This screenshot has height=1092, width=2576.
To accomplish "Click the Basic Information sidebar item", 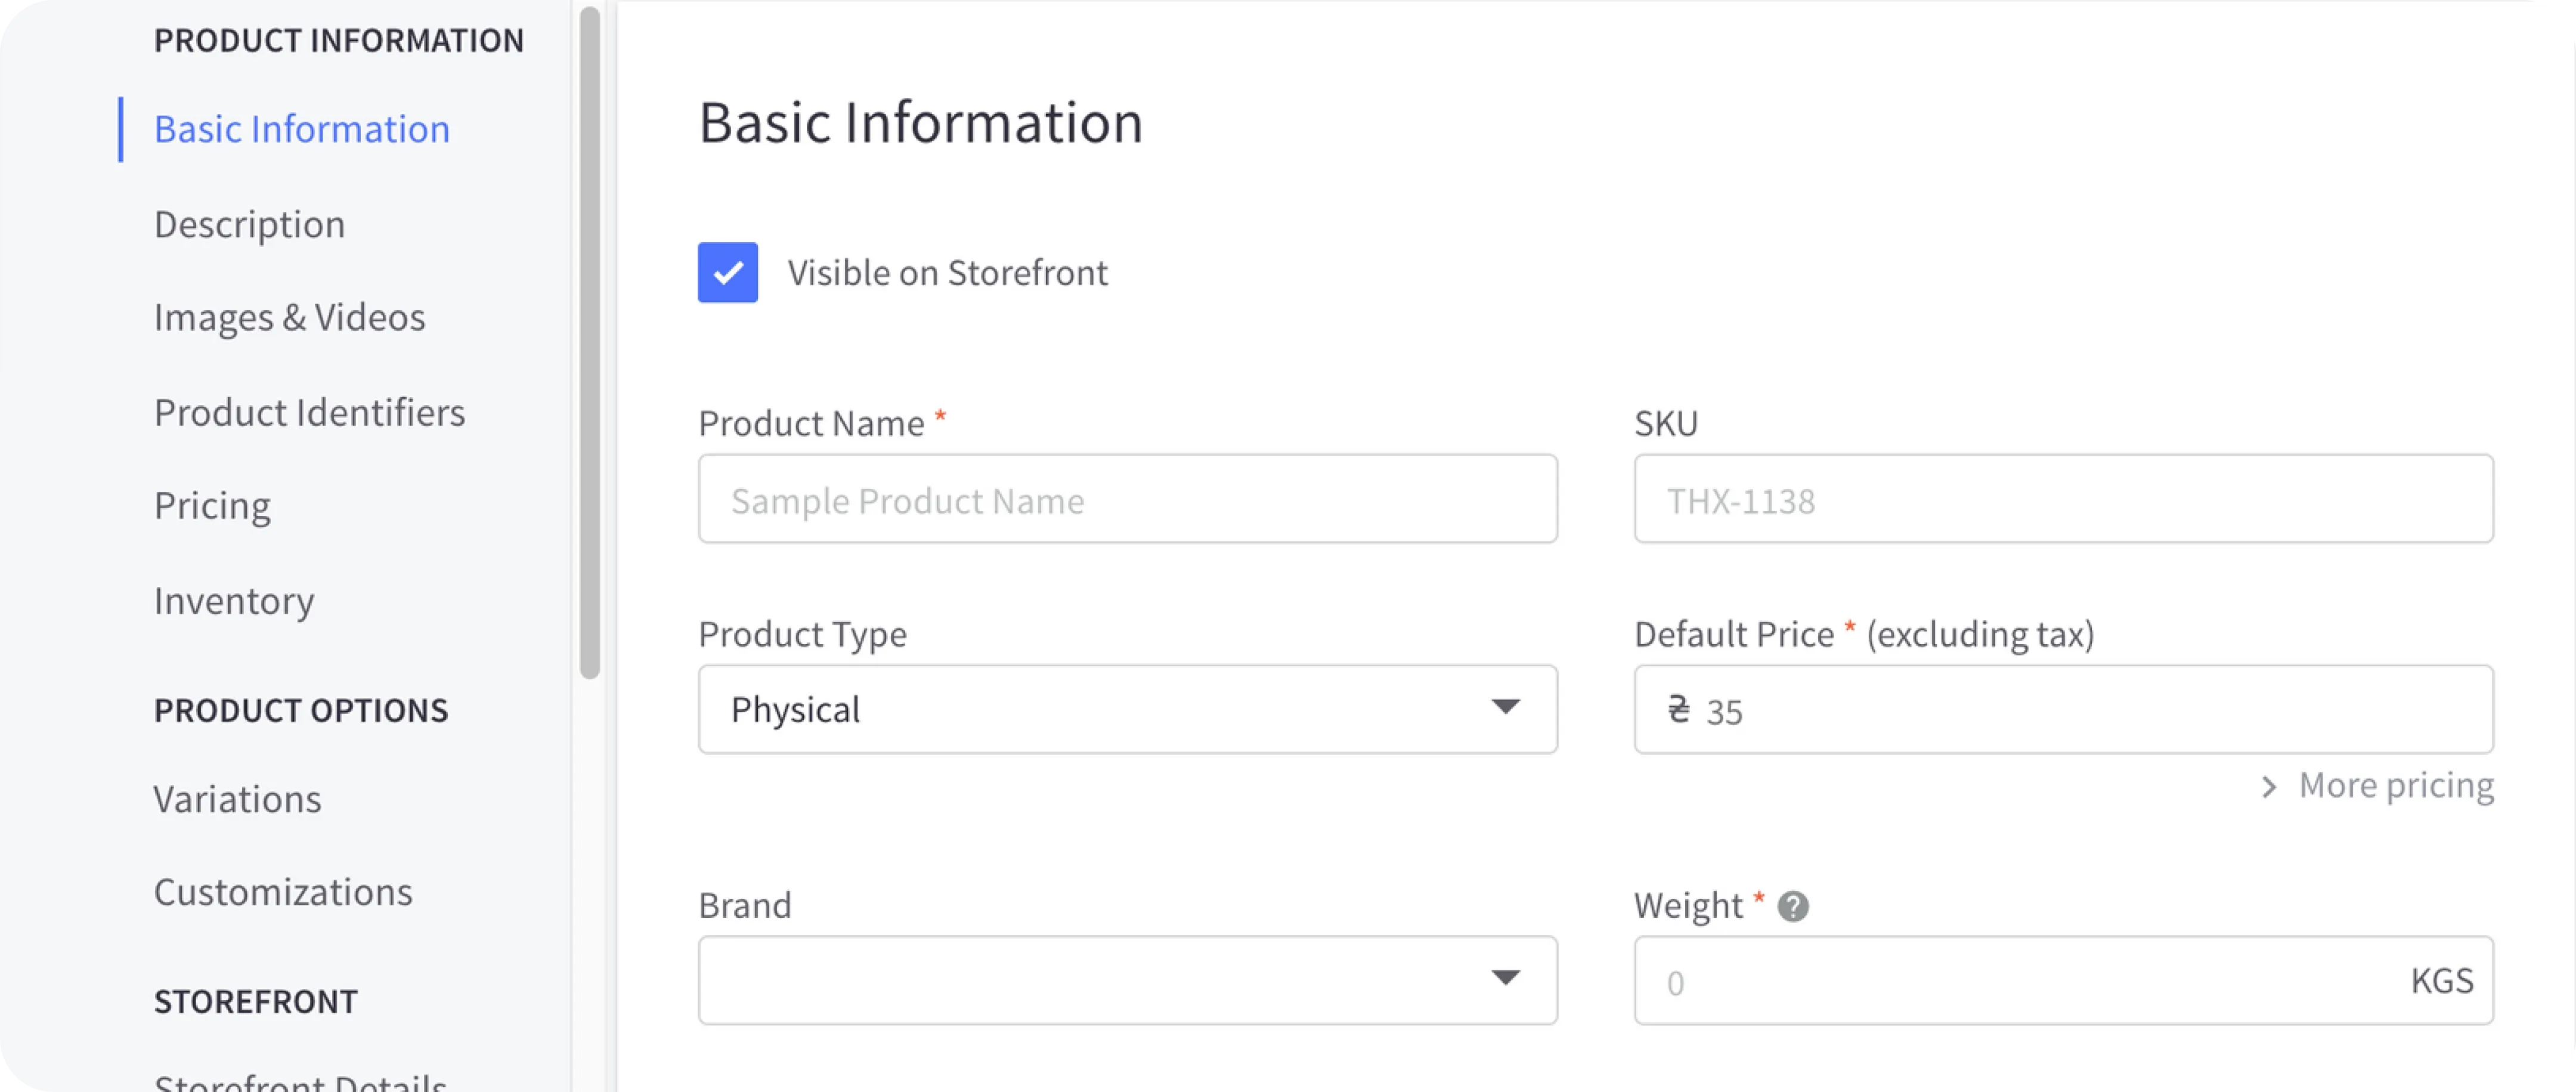I will tap(302, 128).
